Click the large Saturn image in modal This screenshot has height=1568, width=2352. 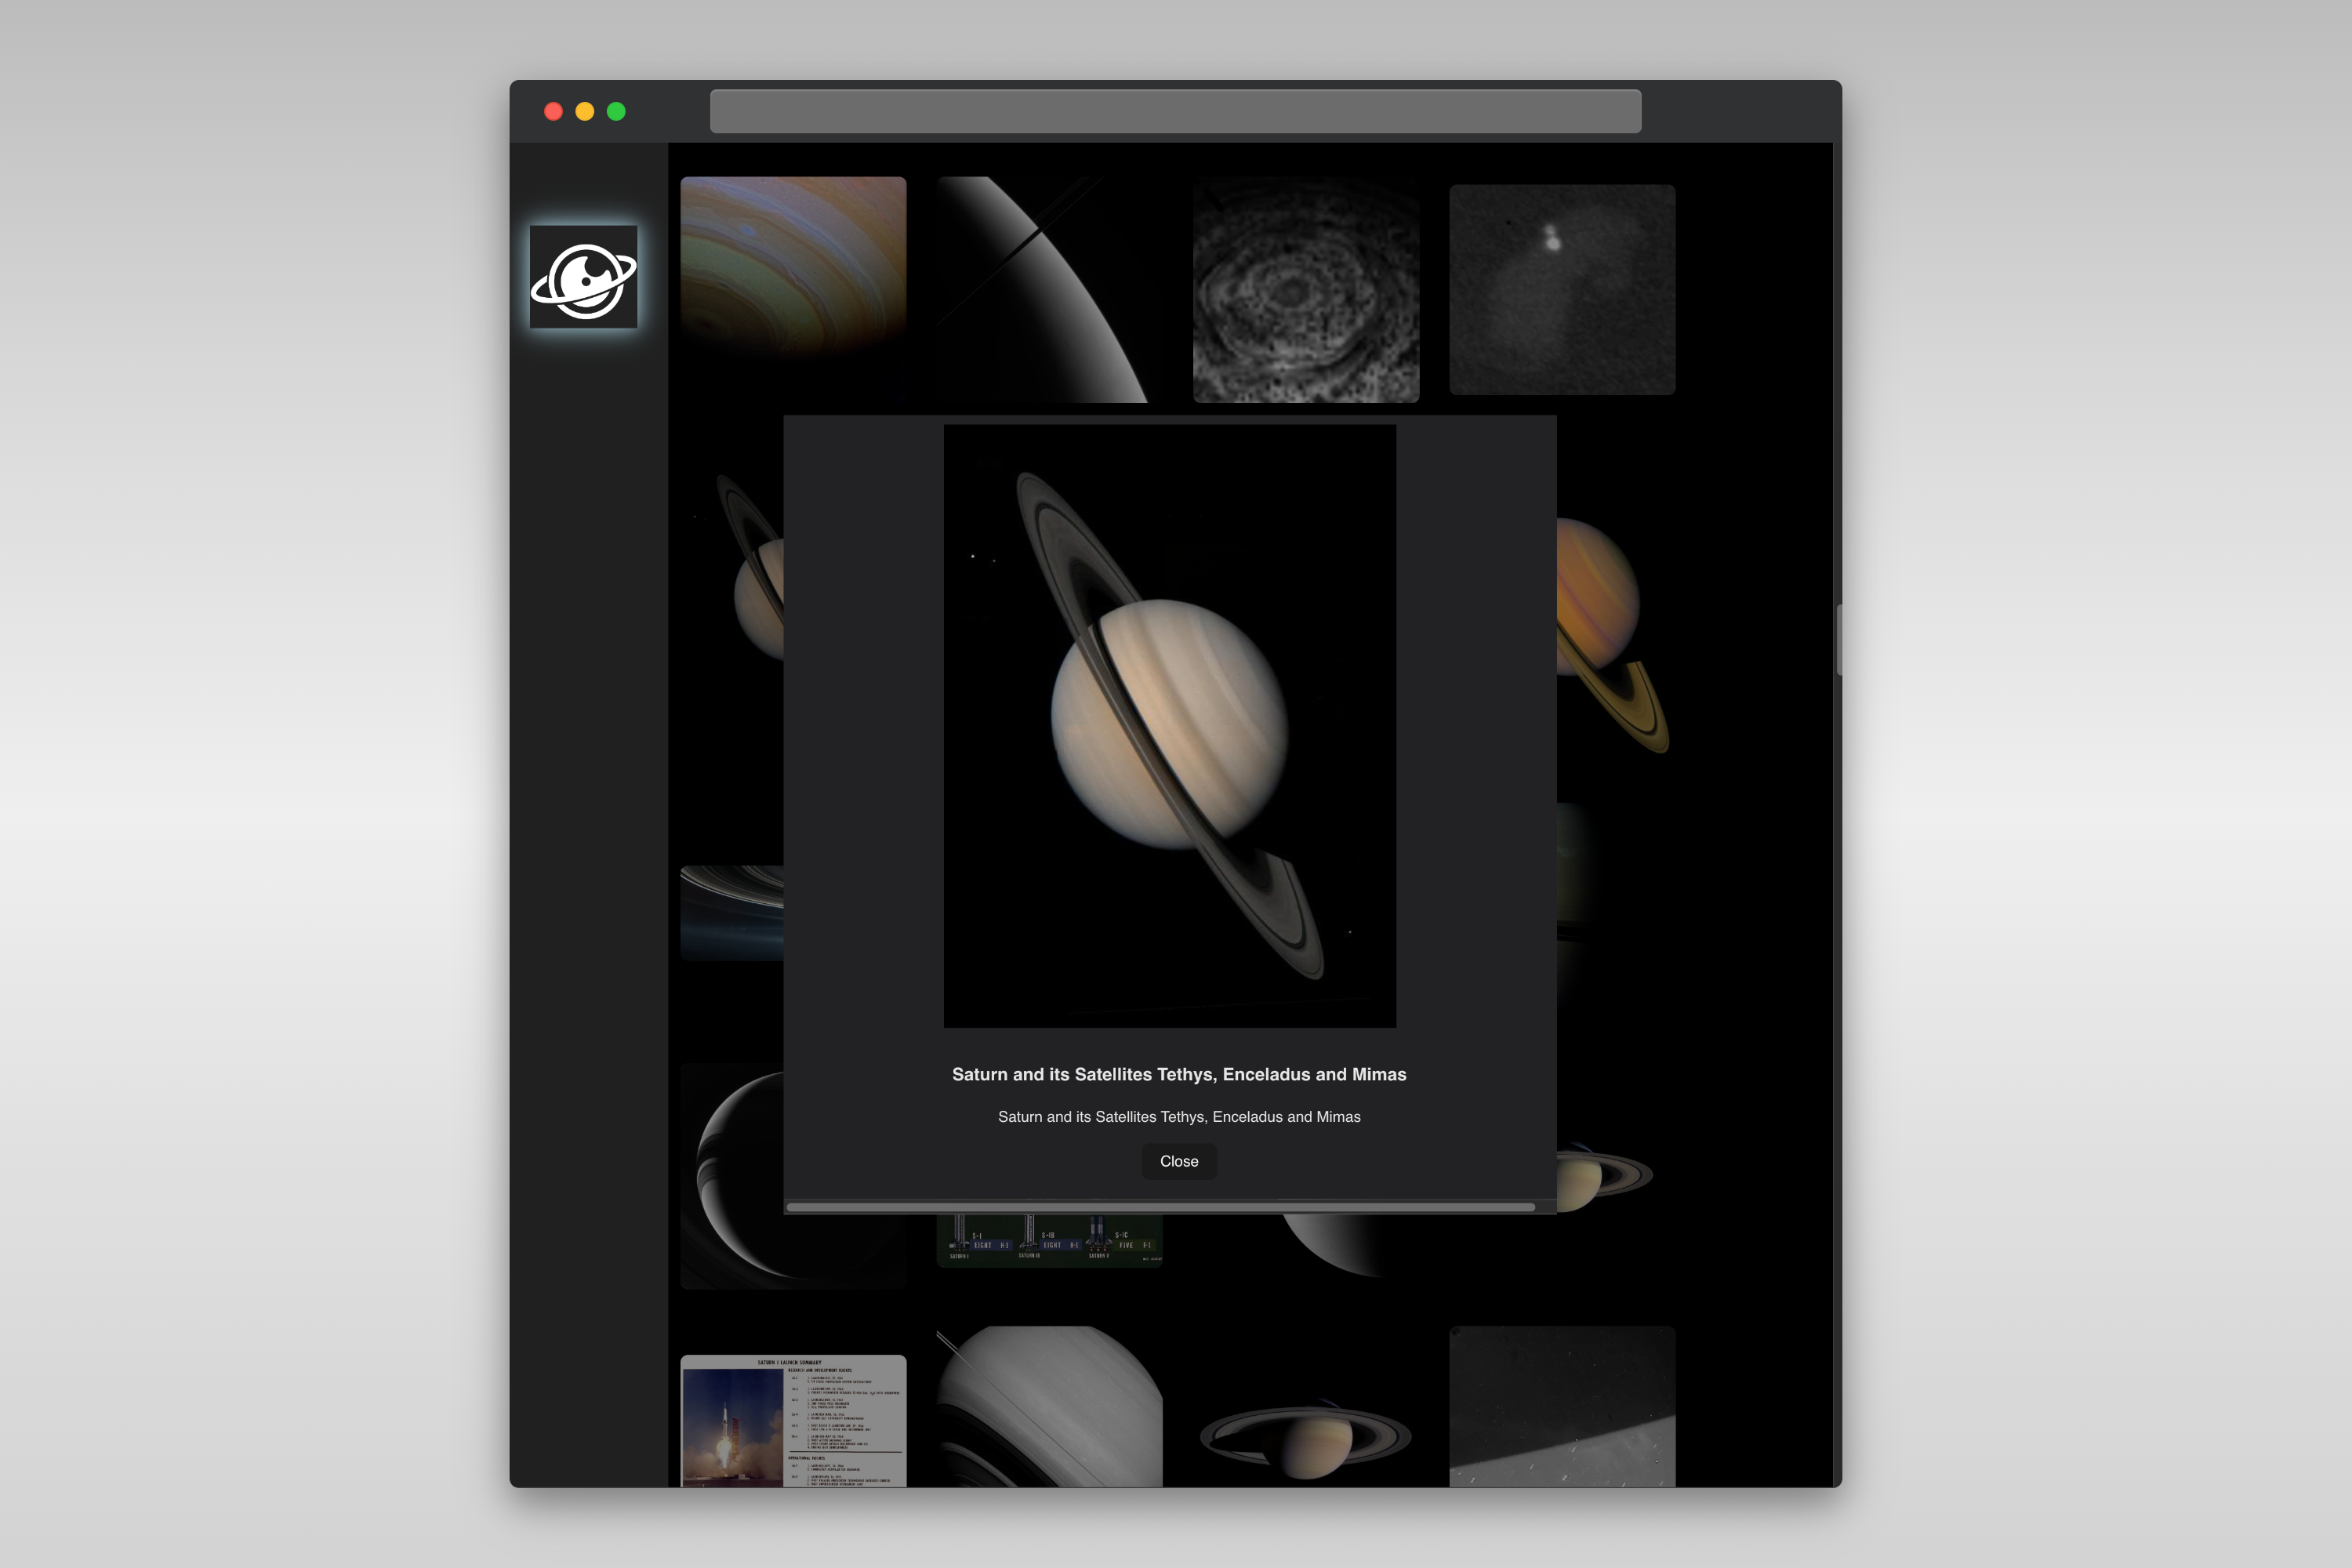[x=1170, y=726]
